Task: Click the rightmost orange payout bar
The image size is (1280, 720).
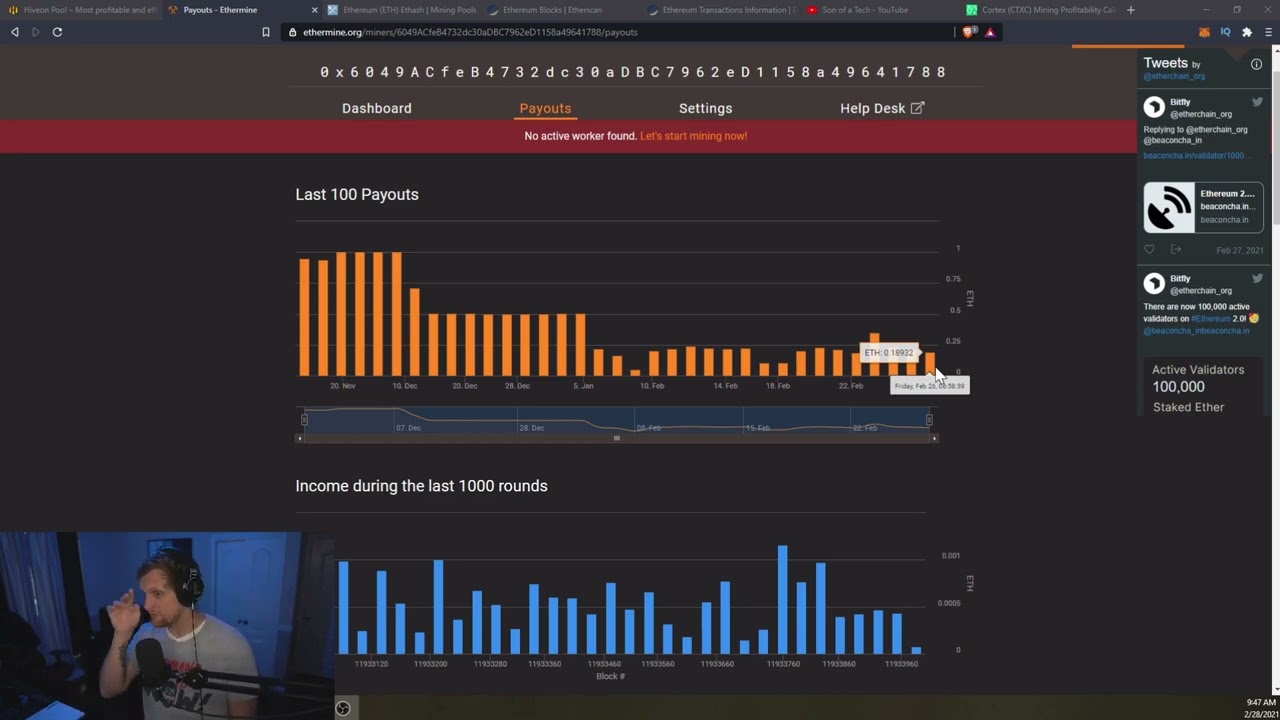Action: click(930, 364)
